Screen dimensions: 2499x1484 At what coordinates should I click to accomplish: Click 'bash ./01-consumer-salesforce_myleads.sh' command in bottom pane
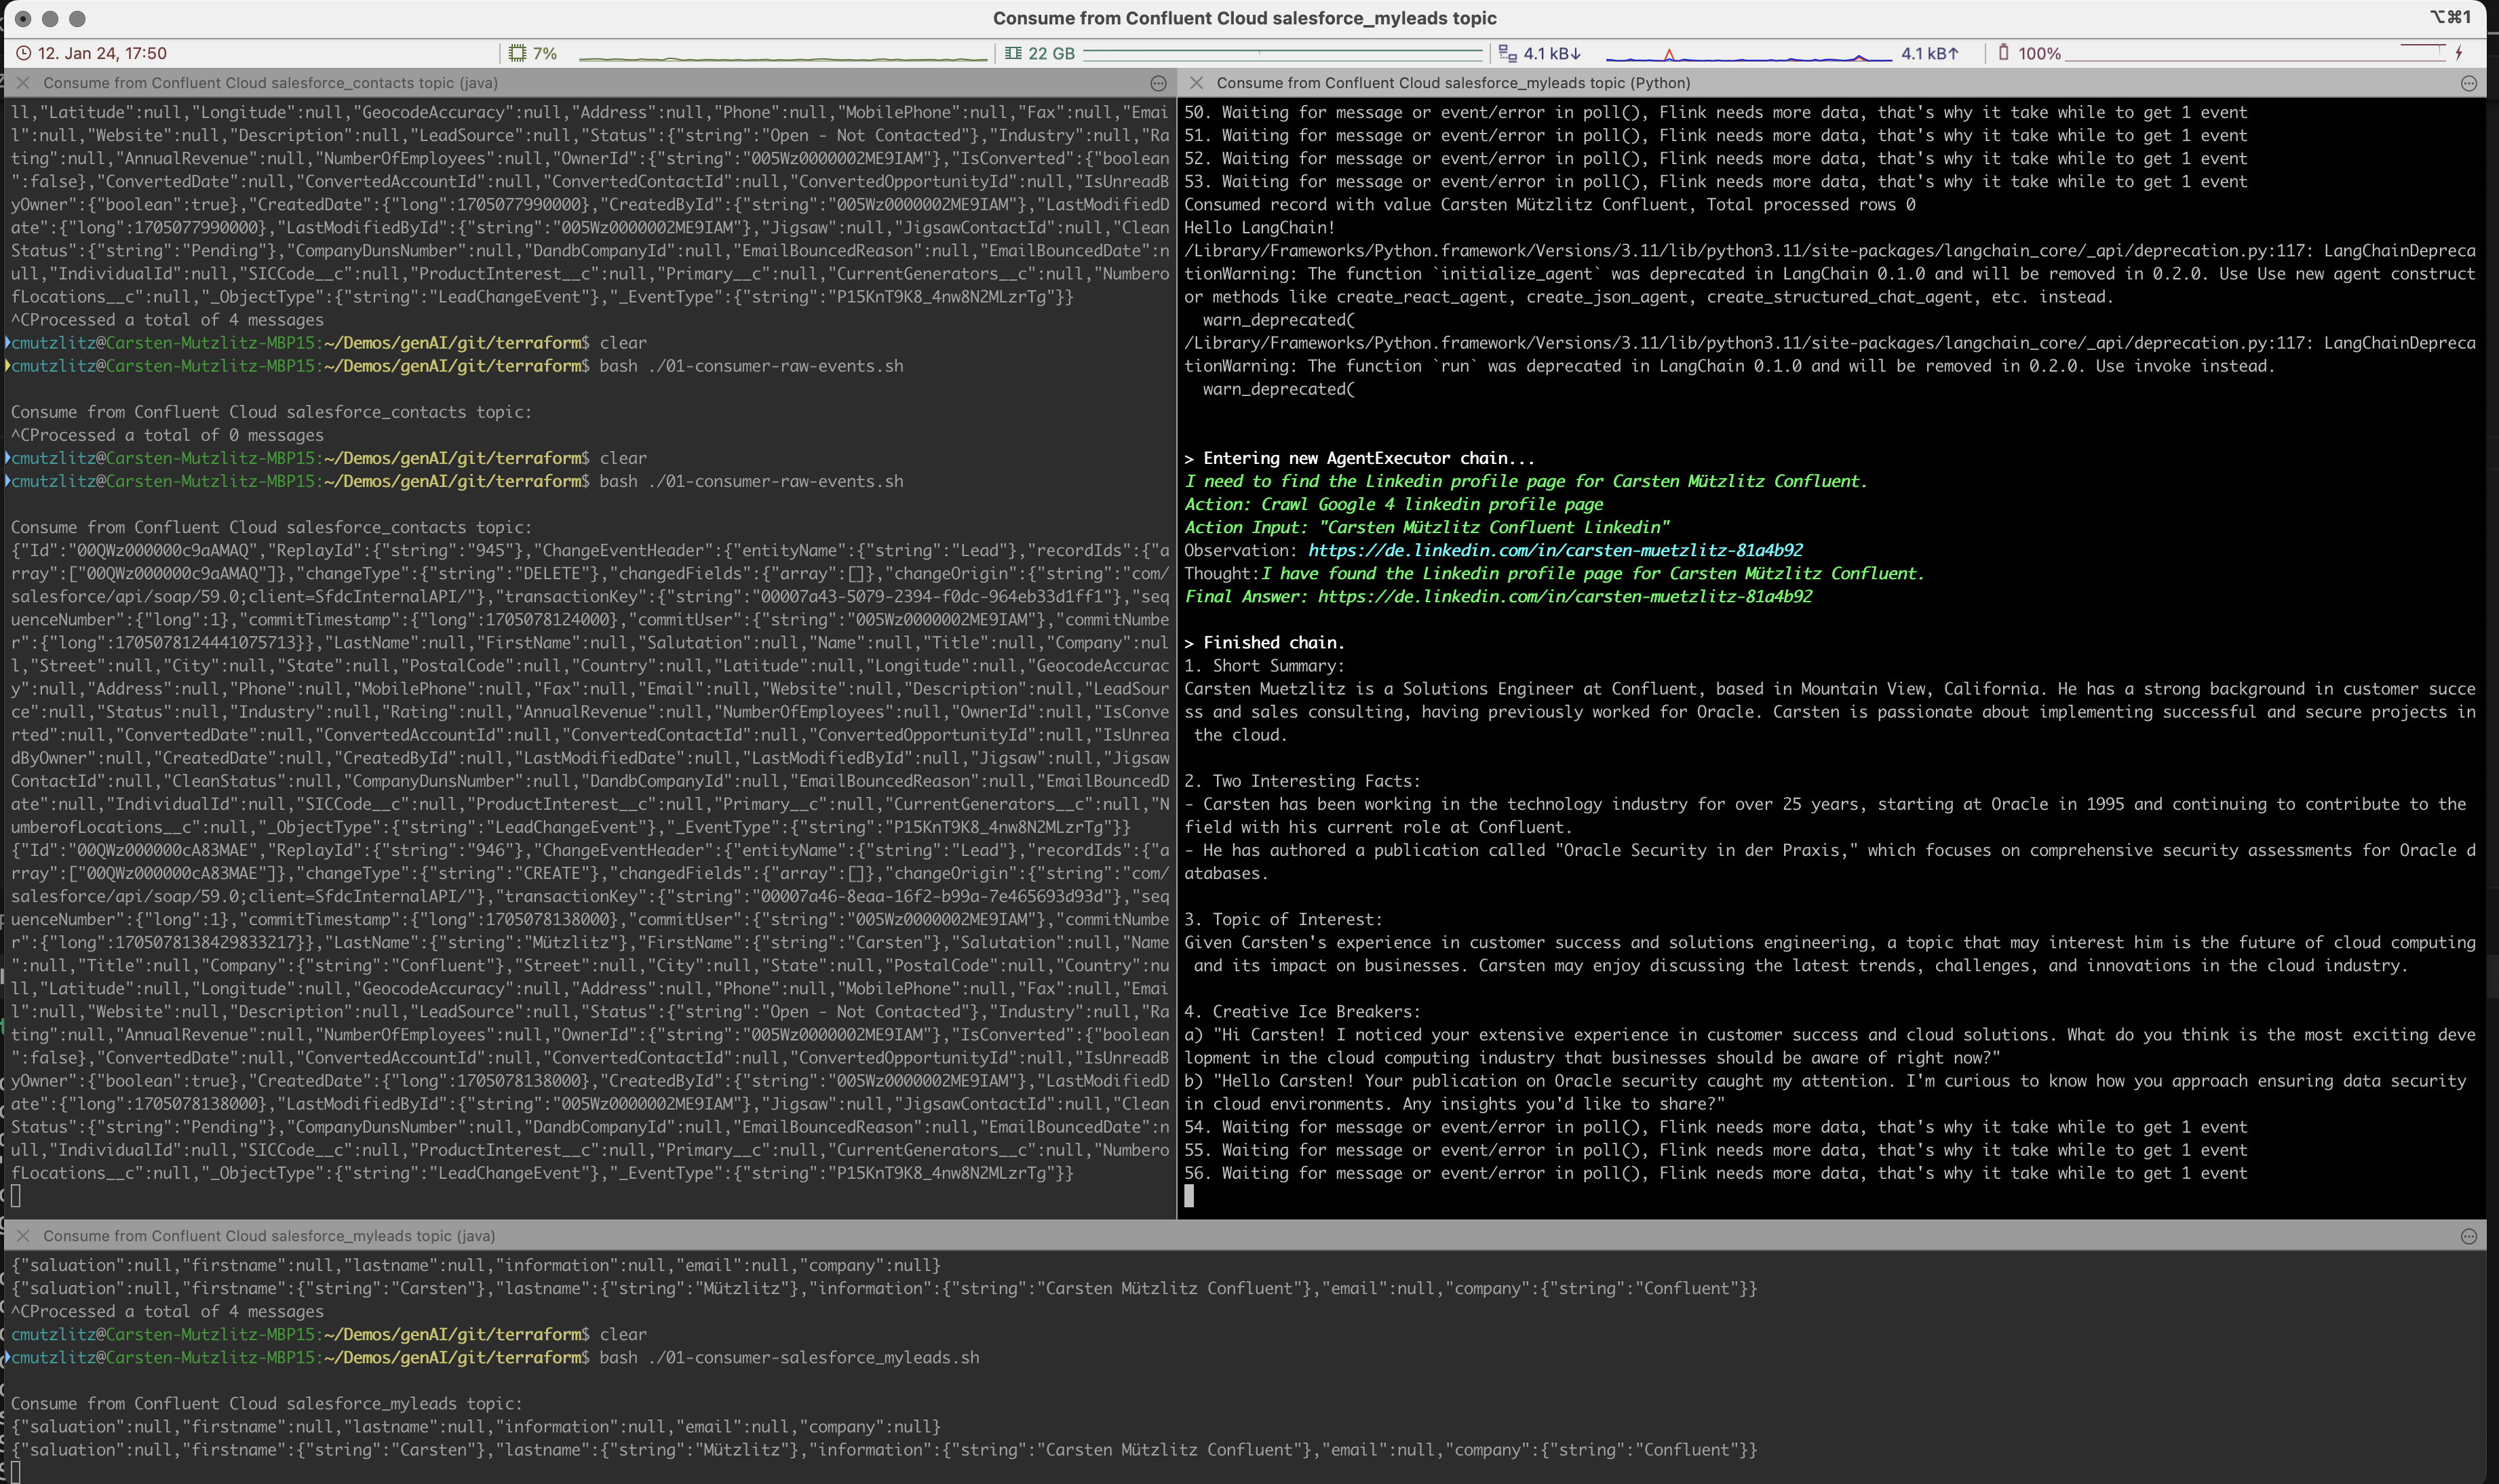[x=789, y=1357]
